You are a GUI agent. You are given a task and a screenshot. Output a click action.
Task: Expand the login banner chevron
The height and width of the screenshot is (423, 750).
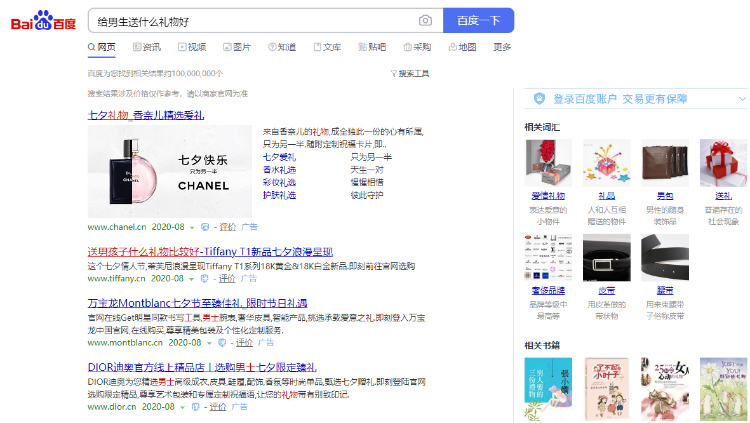[742, 99]
